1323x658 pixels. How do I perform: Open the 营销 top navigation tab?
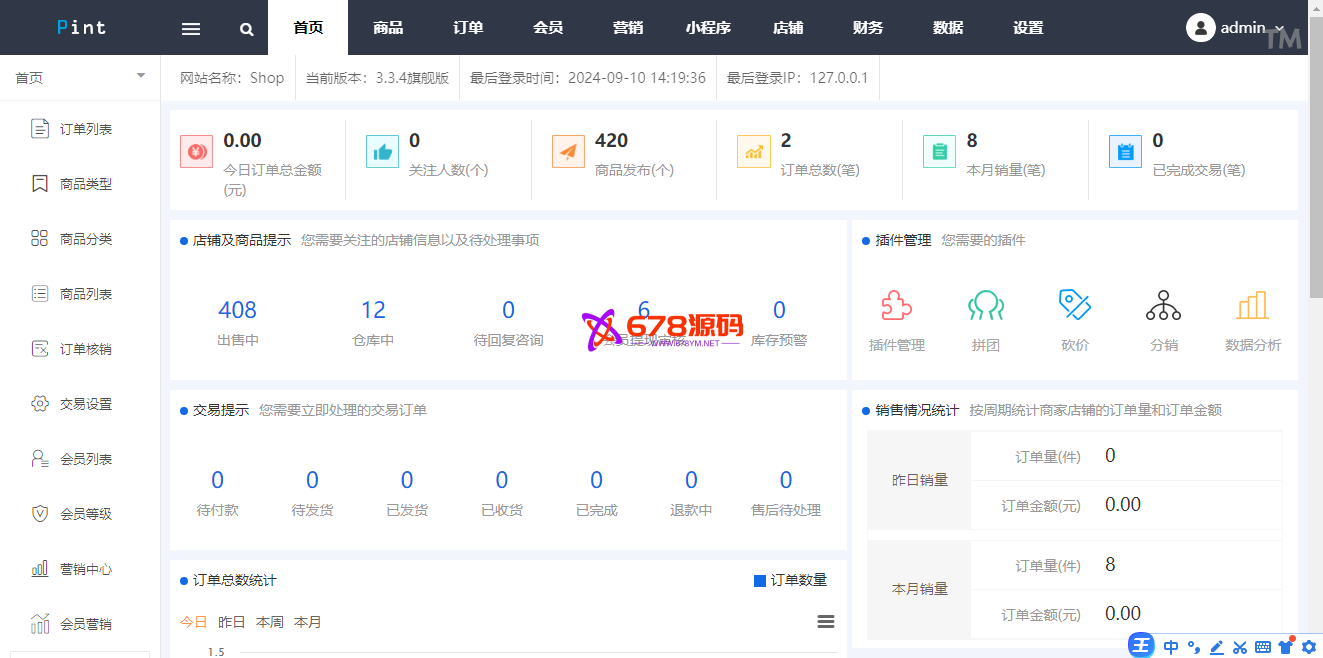pyautogui.click(x=628, y=28)
